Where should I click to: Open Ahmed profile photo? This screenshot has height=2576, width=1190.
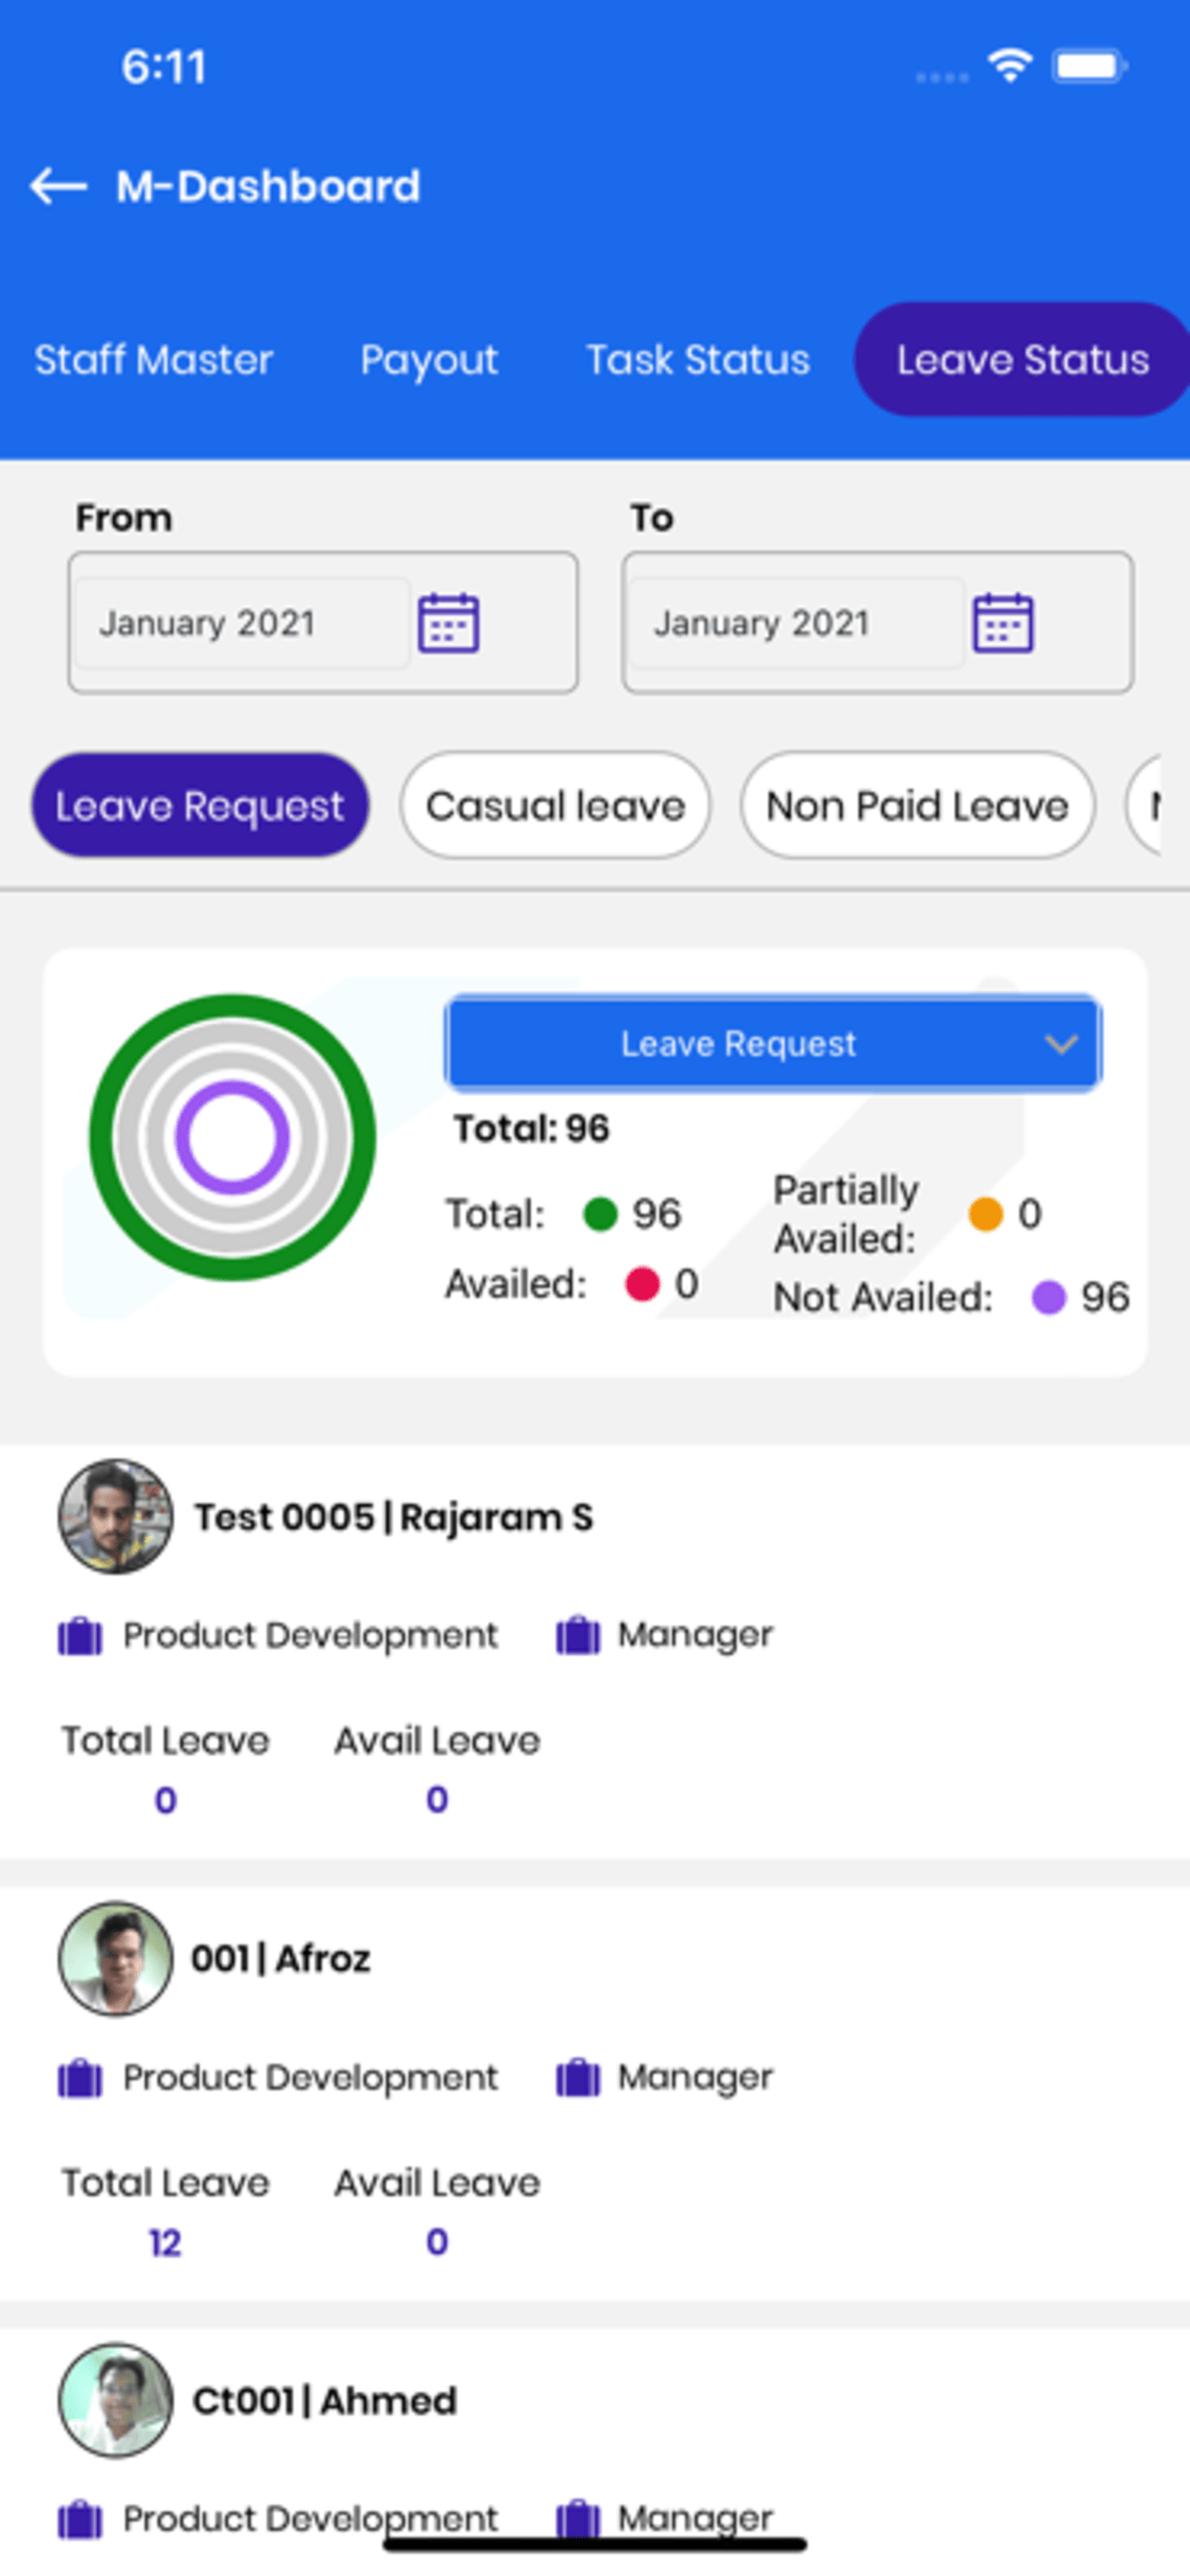(x=115, y=2400)
